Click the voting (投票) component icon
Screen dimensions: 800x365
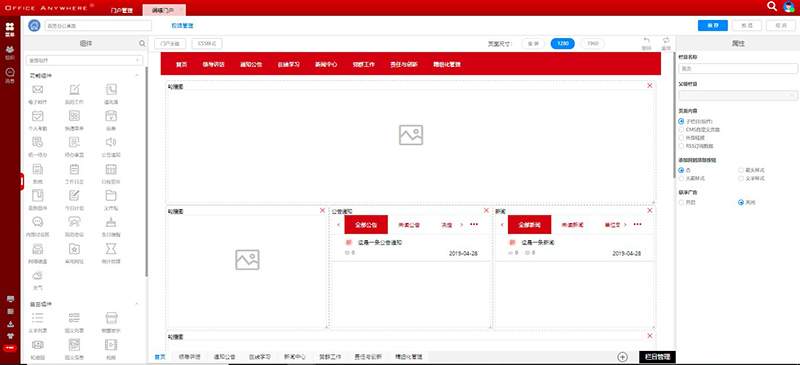click(x=111, y=116)
